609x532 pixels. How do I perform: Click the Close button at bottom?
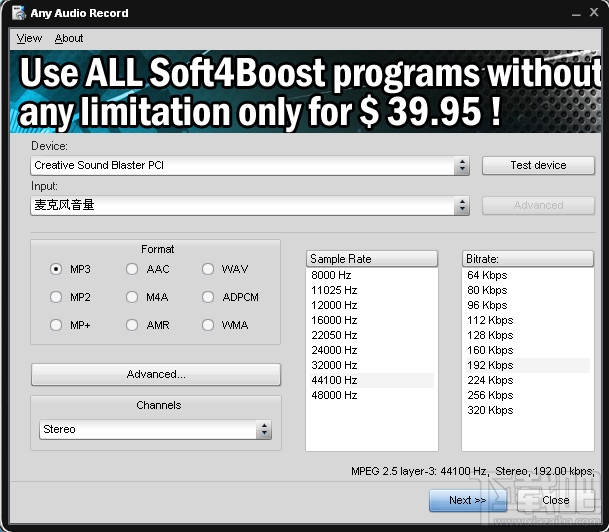pos(556,500)
